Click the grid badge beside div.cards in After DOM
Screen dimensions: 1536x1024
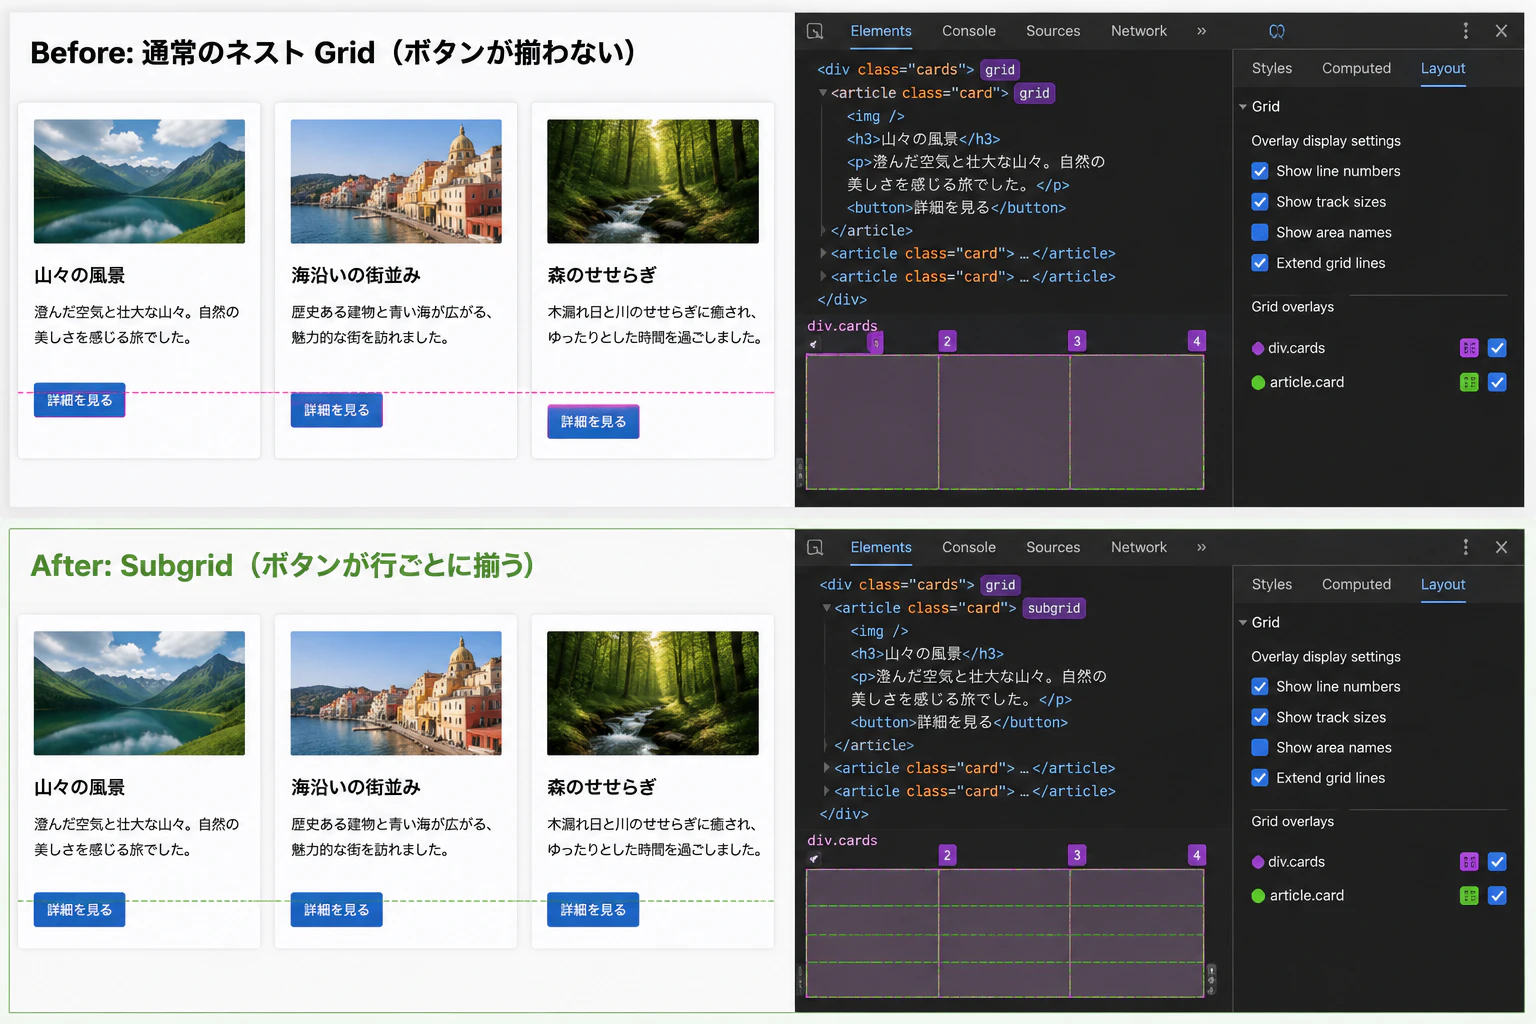(x=1000, y=585)
